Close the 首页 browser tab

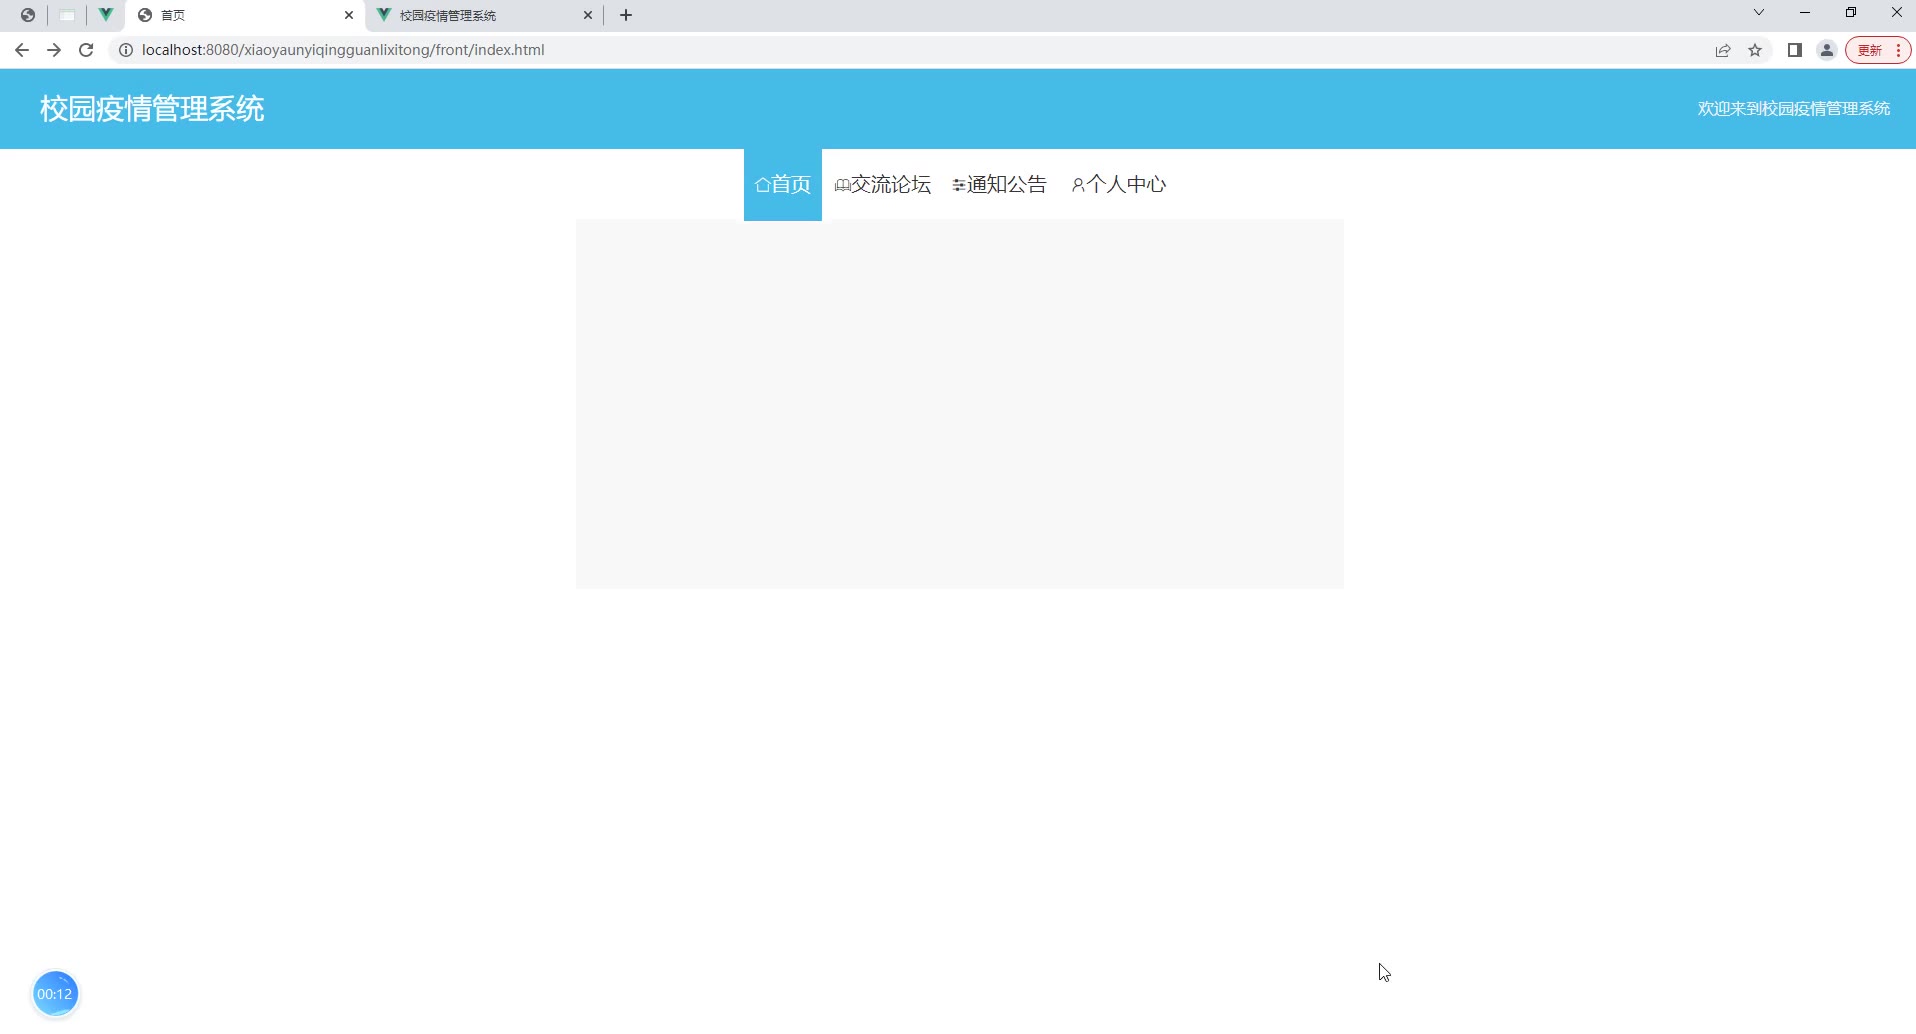tap(349, 15)
